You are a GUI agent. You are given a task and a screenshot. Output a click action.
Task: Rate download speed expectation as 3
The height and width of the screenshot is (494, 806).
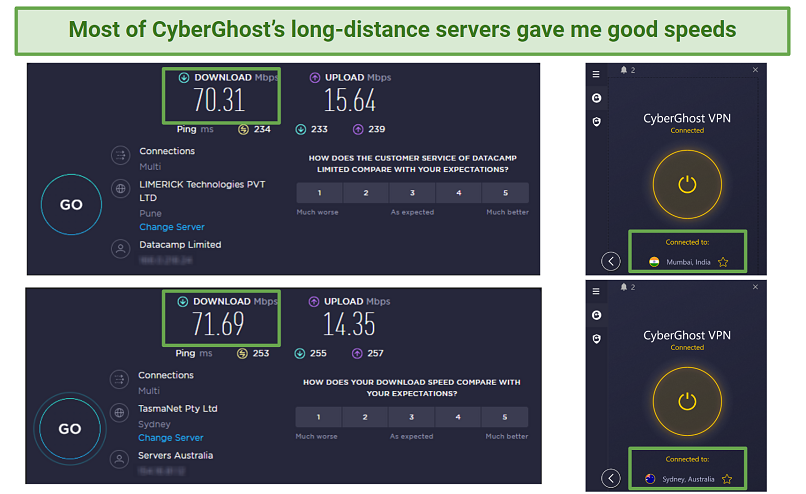411,417
